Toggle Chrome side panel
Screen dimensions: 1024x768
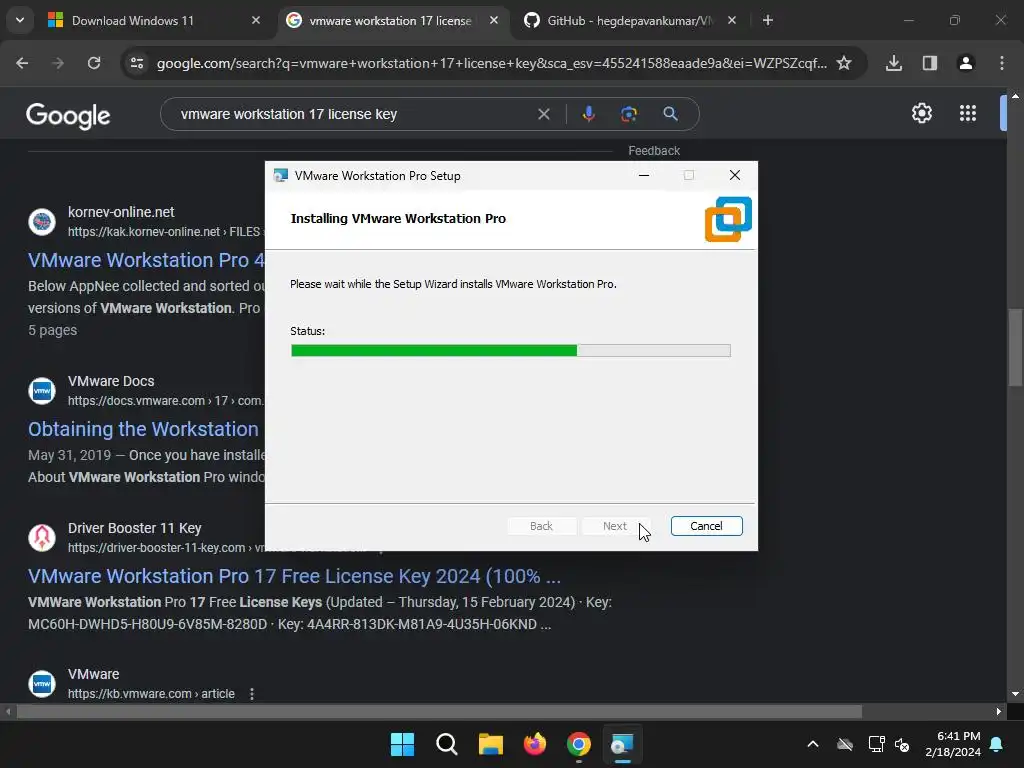pyautogui.click(x=930, y=63)
